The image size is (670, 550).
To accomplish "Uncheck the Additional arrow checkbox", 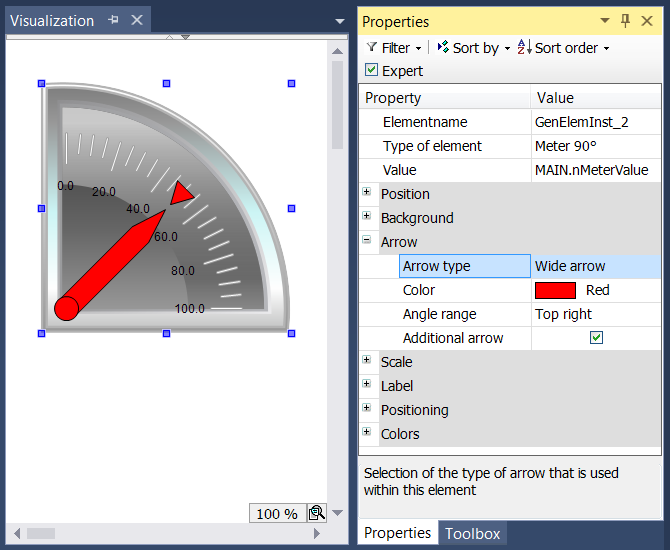I will (x=596, y=338).
